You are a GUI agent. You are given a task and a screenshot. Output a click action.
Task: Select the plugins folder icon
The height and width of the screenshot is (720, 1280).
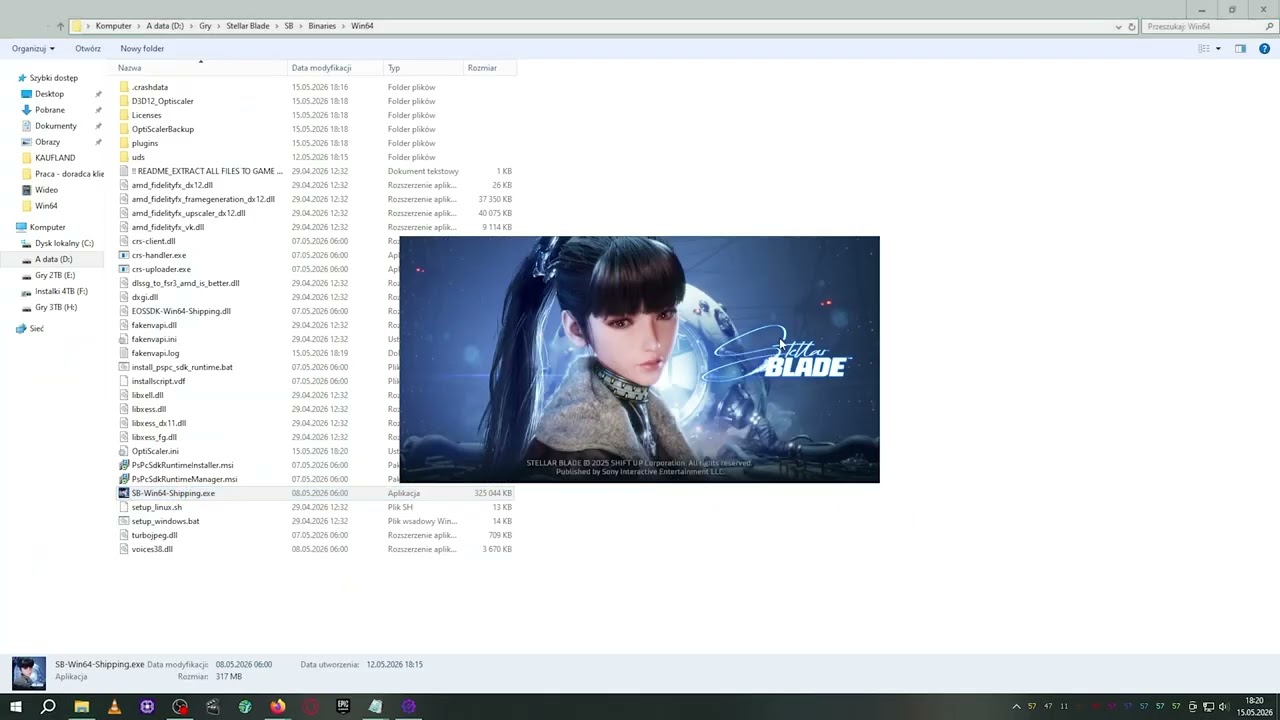(x=124, y=143)
